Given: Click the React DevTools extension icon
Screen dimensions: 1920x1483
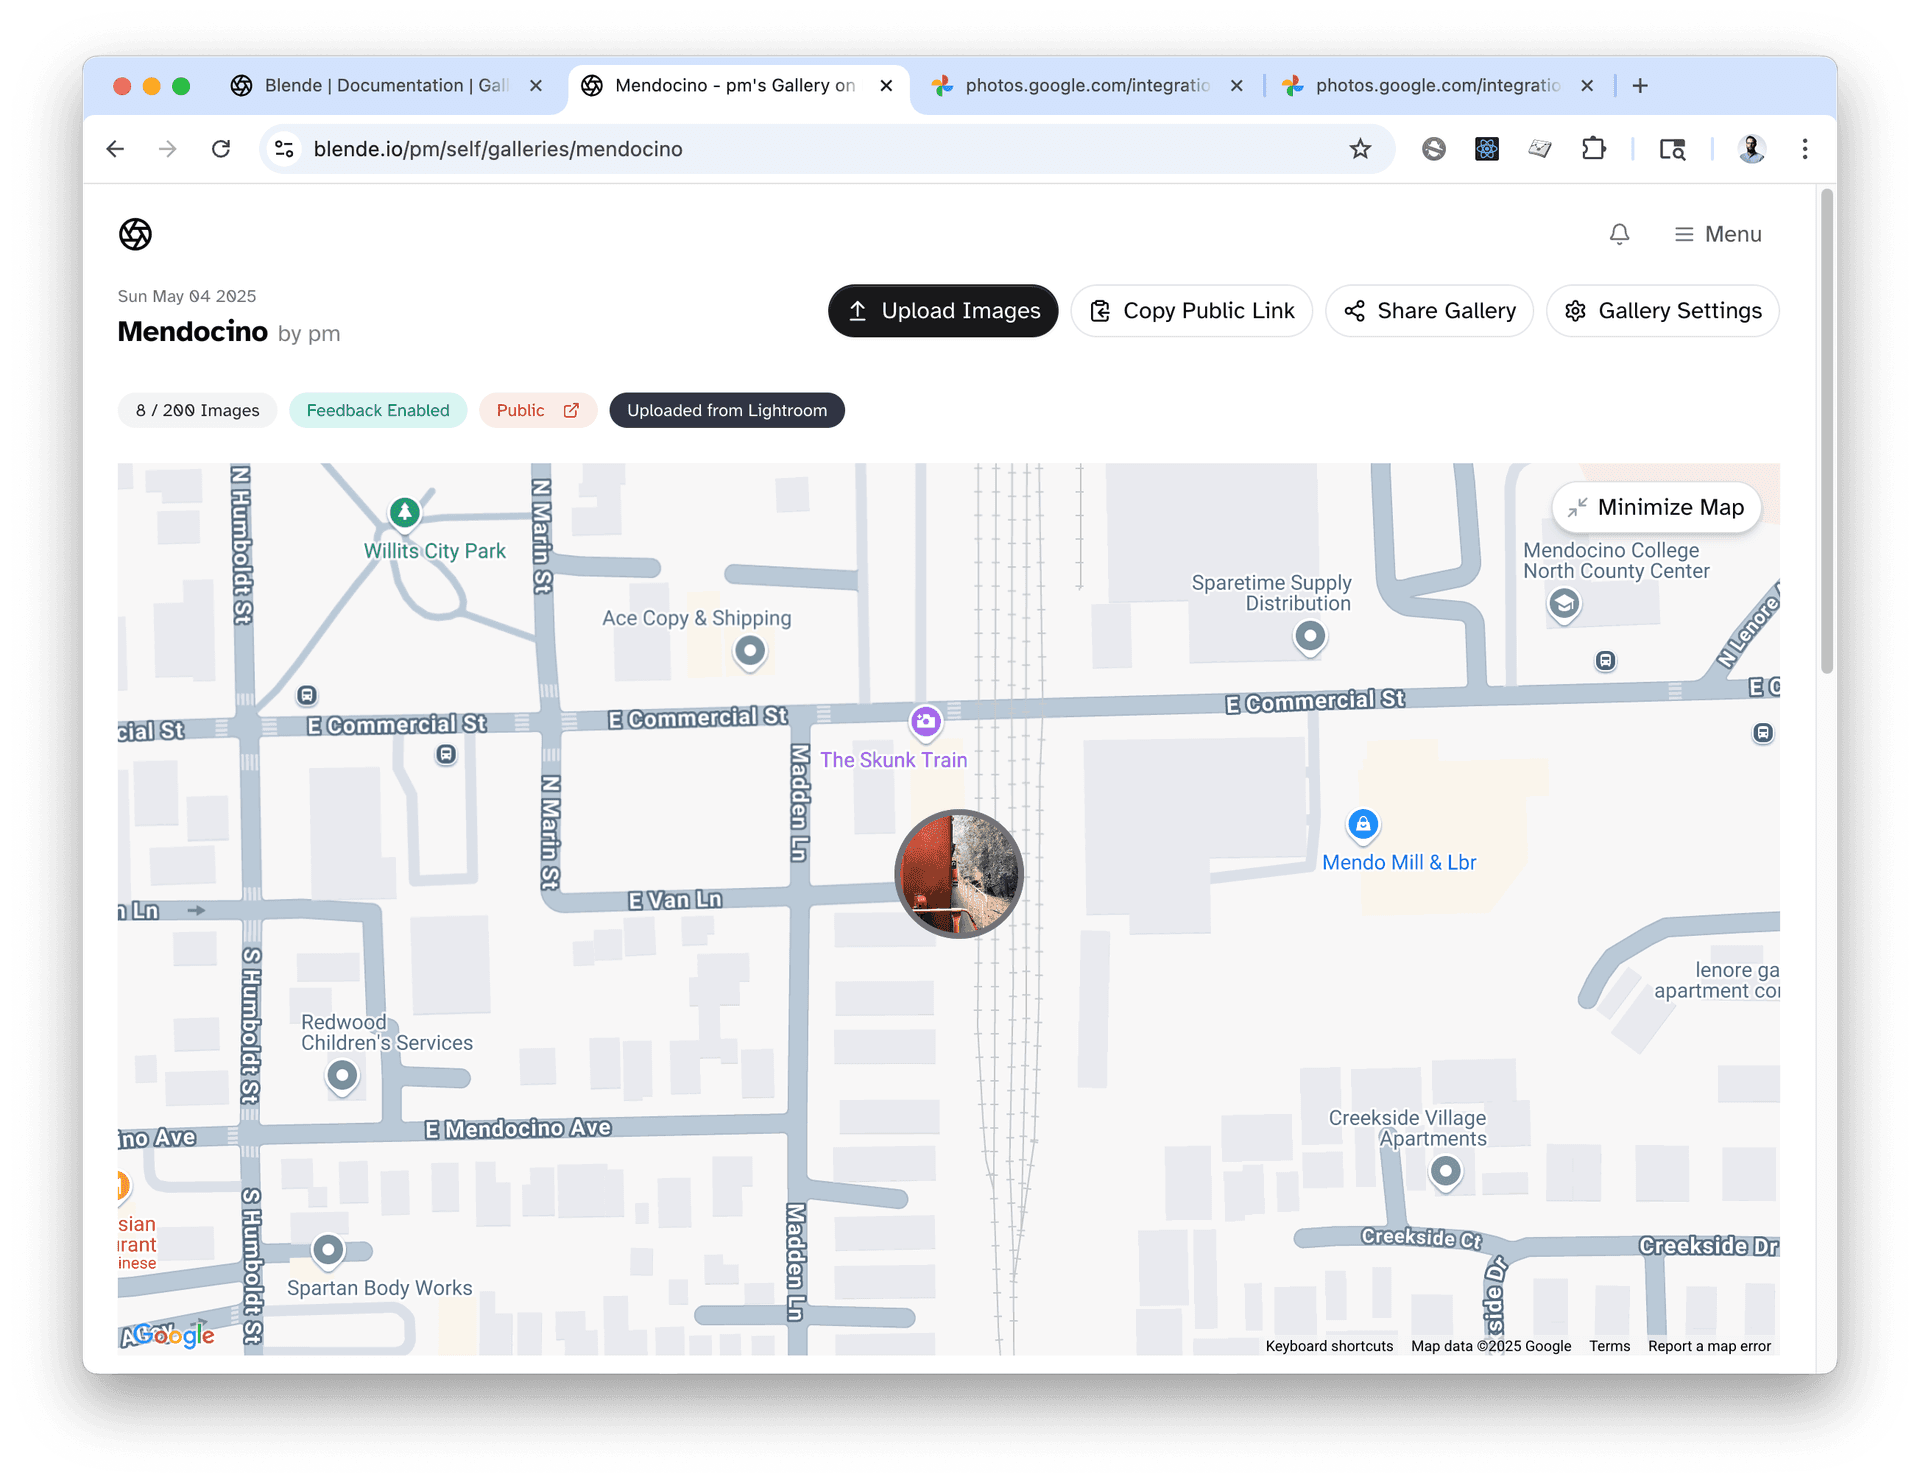Looking at the screenshot, I should click(x=1486, y=148).
